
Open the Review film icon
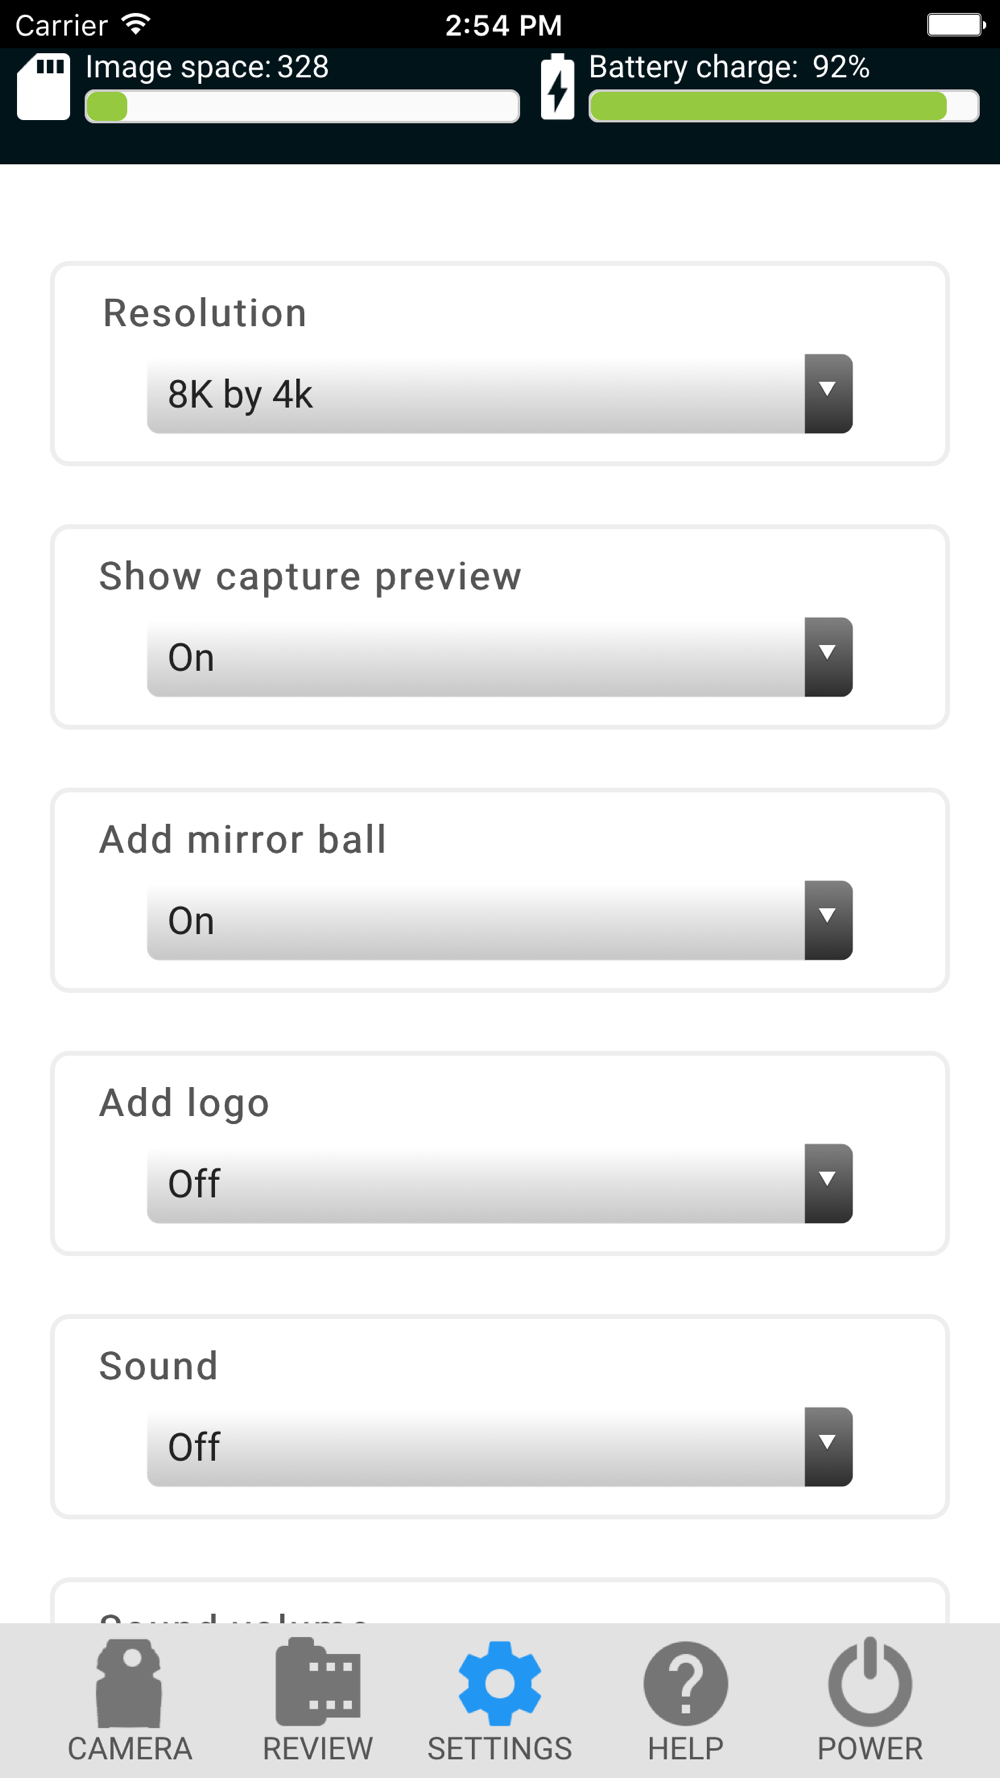(x=318, y=1682)
